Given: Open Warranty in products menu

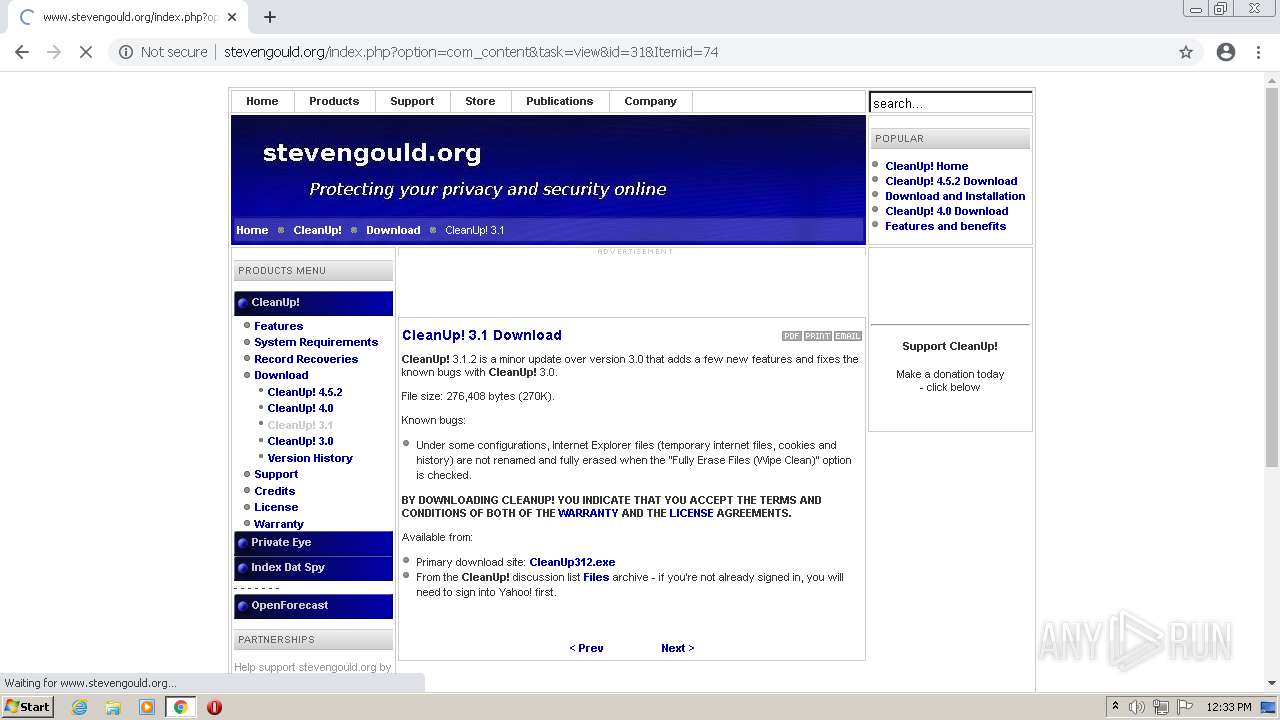Looking at the screenshot, I should (x=279, y=524).
